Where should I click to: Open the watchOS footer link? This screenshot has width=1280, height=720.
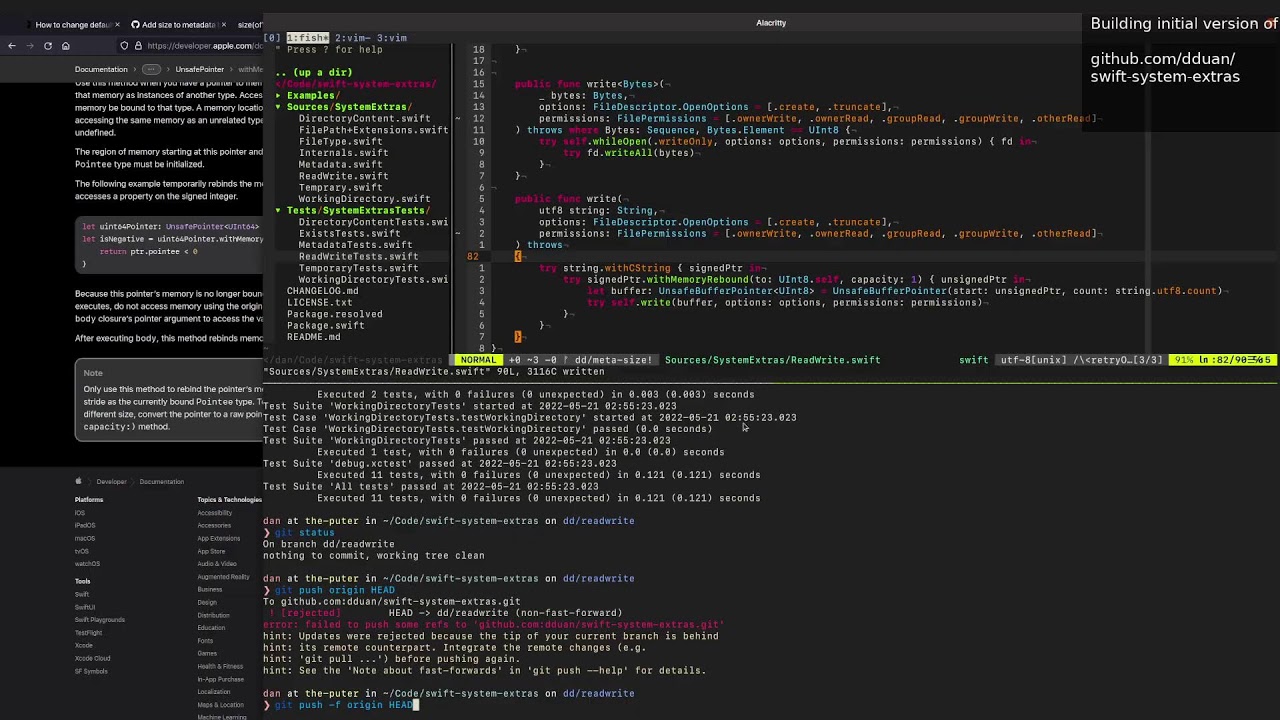[x=87, y=563]
